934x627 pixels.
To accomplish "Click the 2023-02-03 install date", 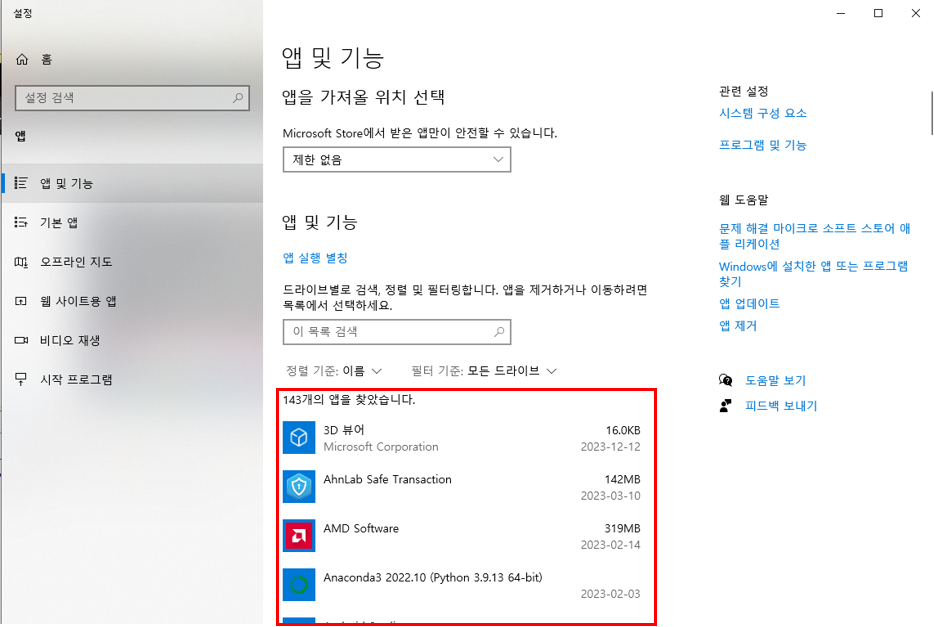I will pos(611,594).
